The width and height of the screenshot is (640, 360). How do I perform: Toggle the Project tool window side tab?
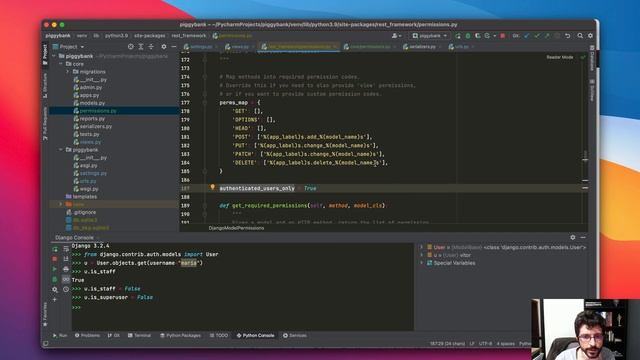point(45,55)
